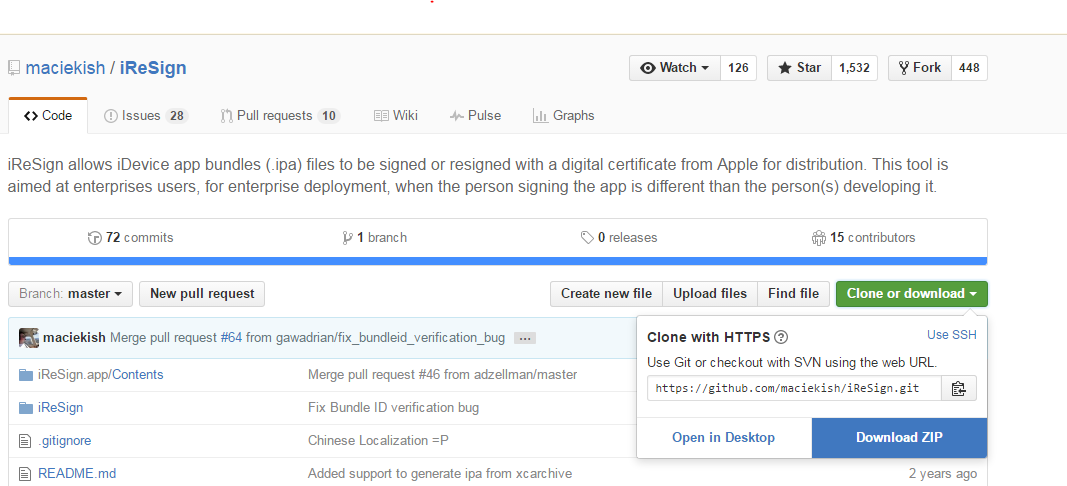Fork the repository with the Fork button
Viewport: 1067px width, 486px height.
[x=919, y=68]
